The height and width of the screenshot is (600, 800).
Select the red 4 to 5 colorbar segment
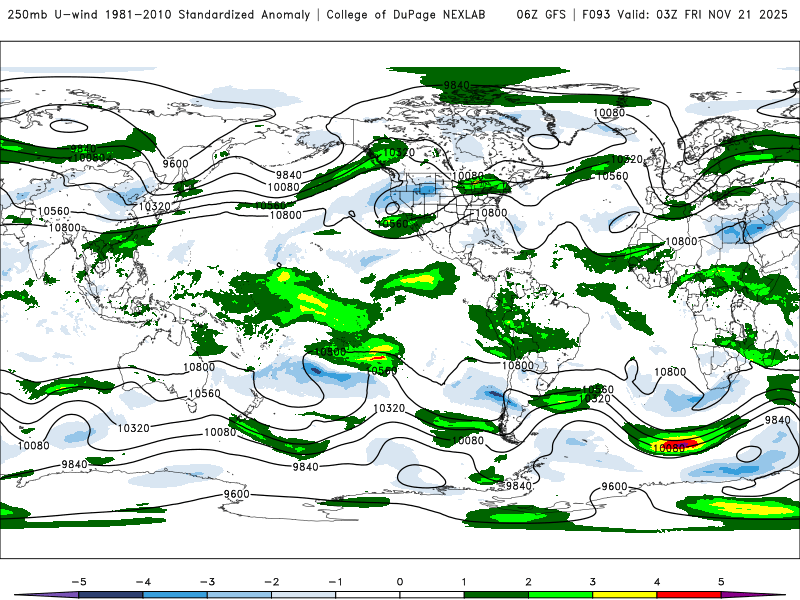[689, 595]
